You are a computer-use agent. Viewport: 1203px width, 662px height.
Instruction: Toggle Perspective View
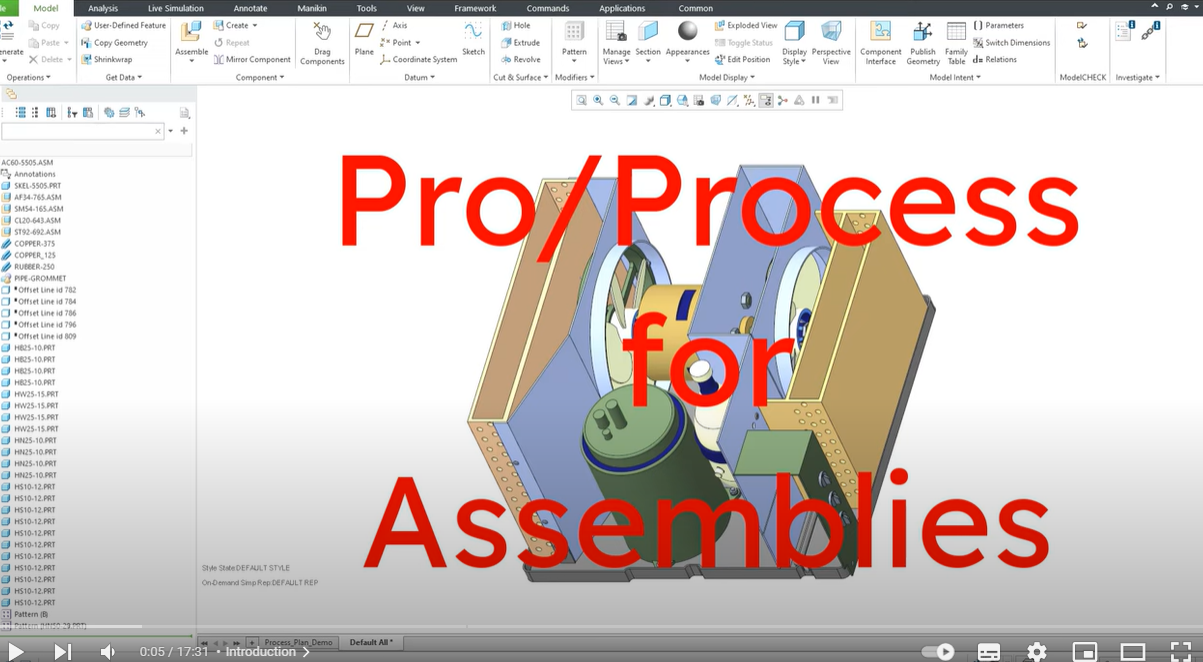click(x=831, y=42)
